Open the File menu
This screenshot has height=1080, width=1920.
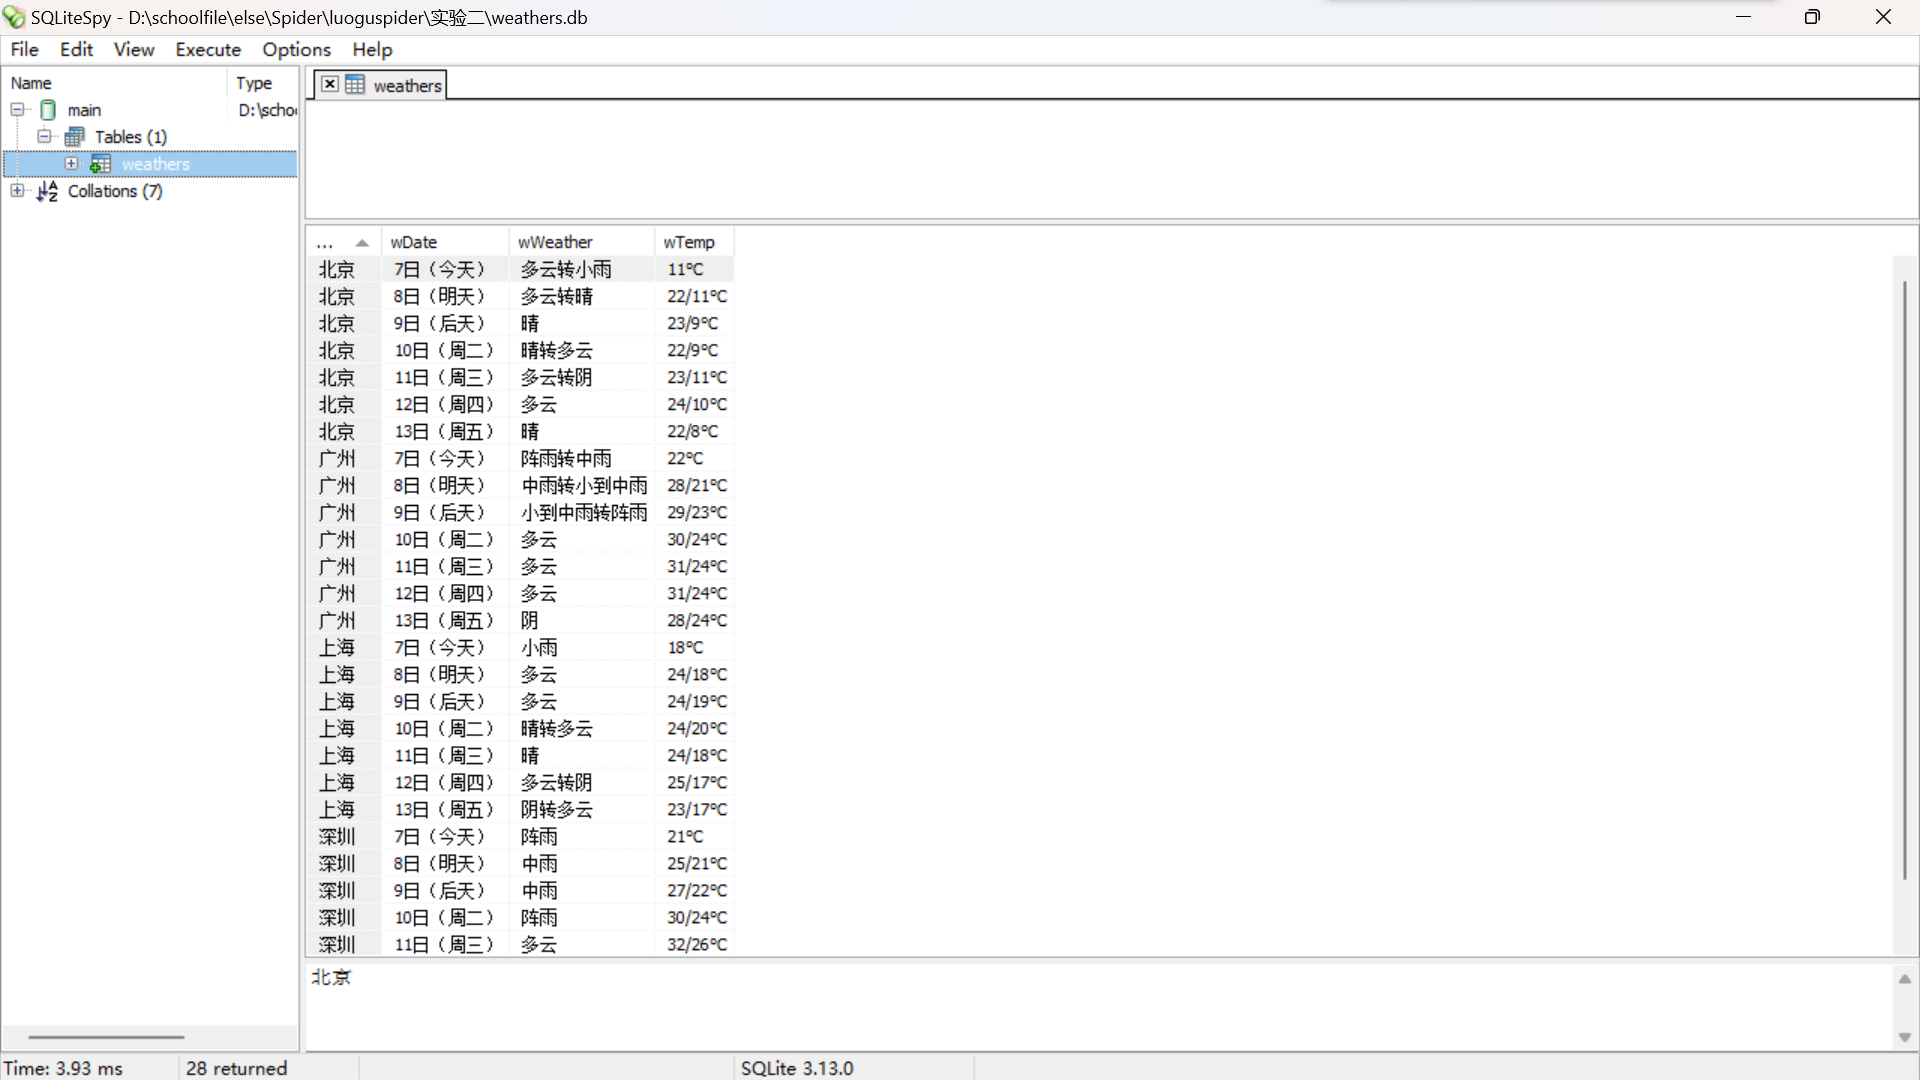[x=24, y=50]
